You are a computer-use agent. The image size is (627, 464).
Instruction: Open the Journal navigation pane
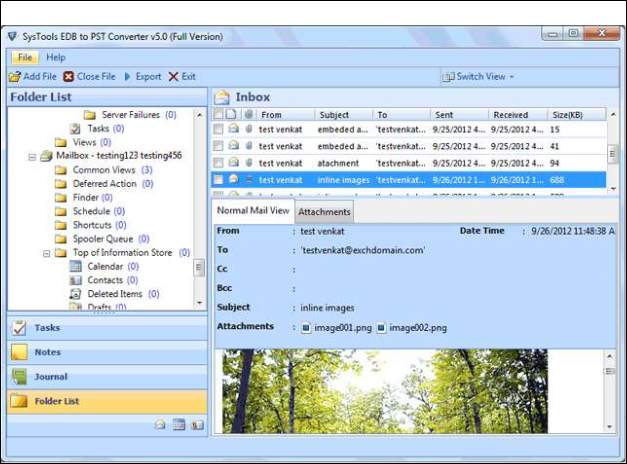[x=50, y=377]
